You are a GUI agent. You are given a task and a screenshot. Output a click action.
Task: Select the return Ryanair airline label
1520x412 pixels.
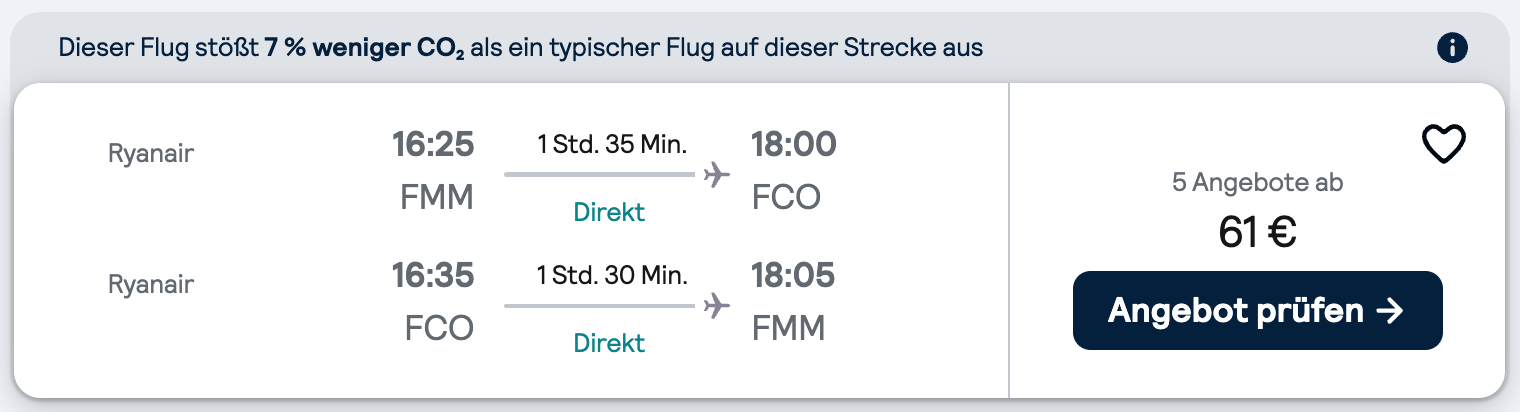tap(151, 284)
